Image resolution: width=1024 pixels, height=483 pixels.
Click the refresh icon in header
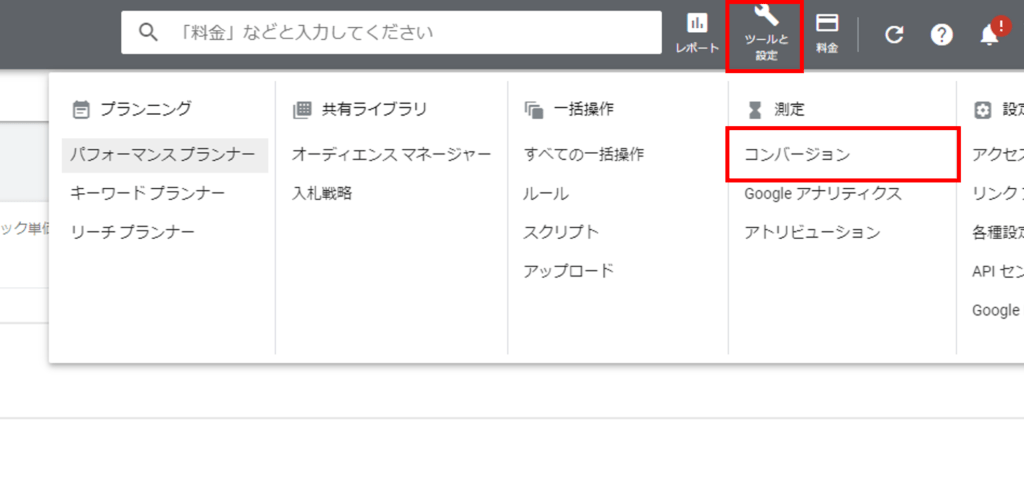coord(894,35)
